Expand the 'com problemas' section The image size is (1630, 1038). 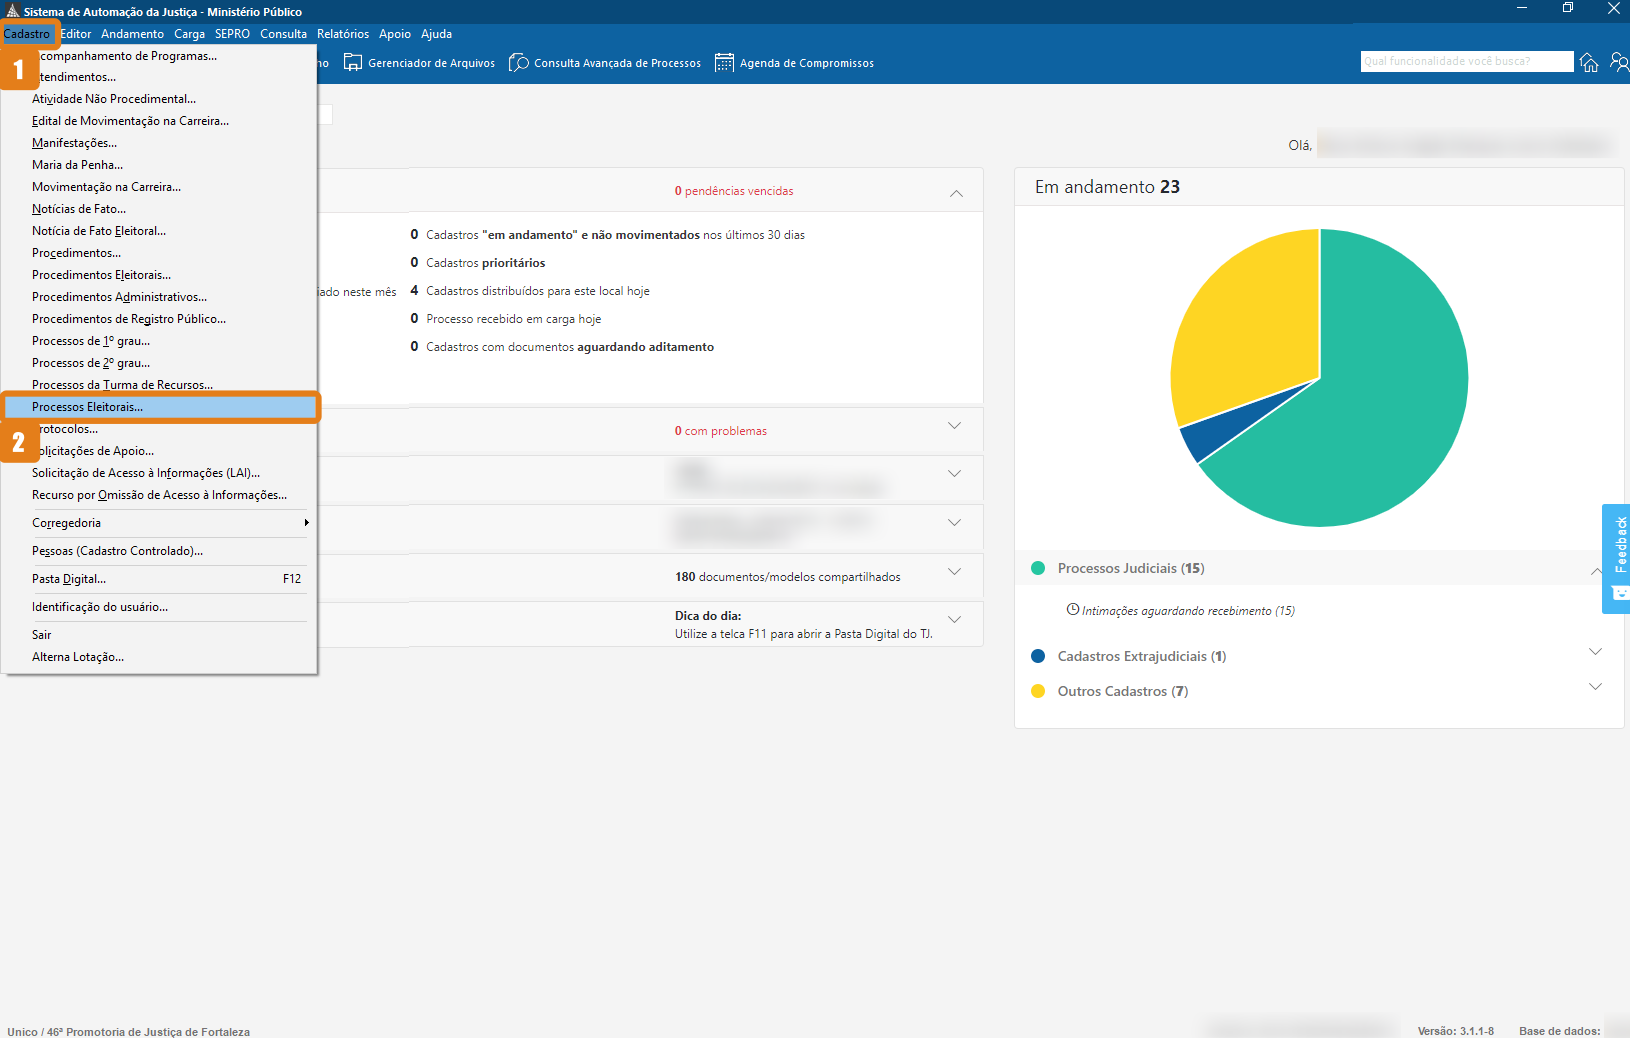tap(954, 426)
